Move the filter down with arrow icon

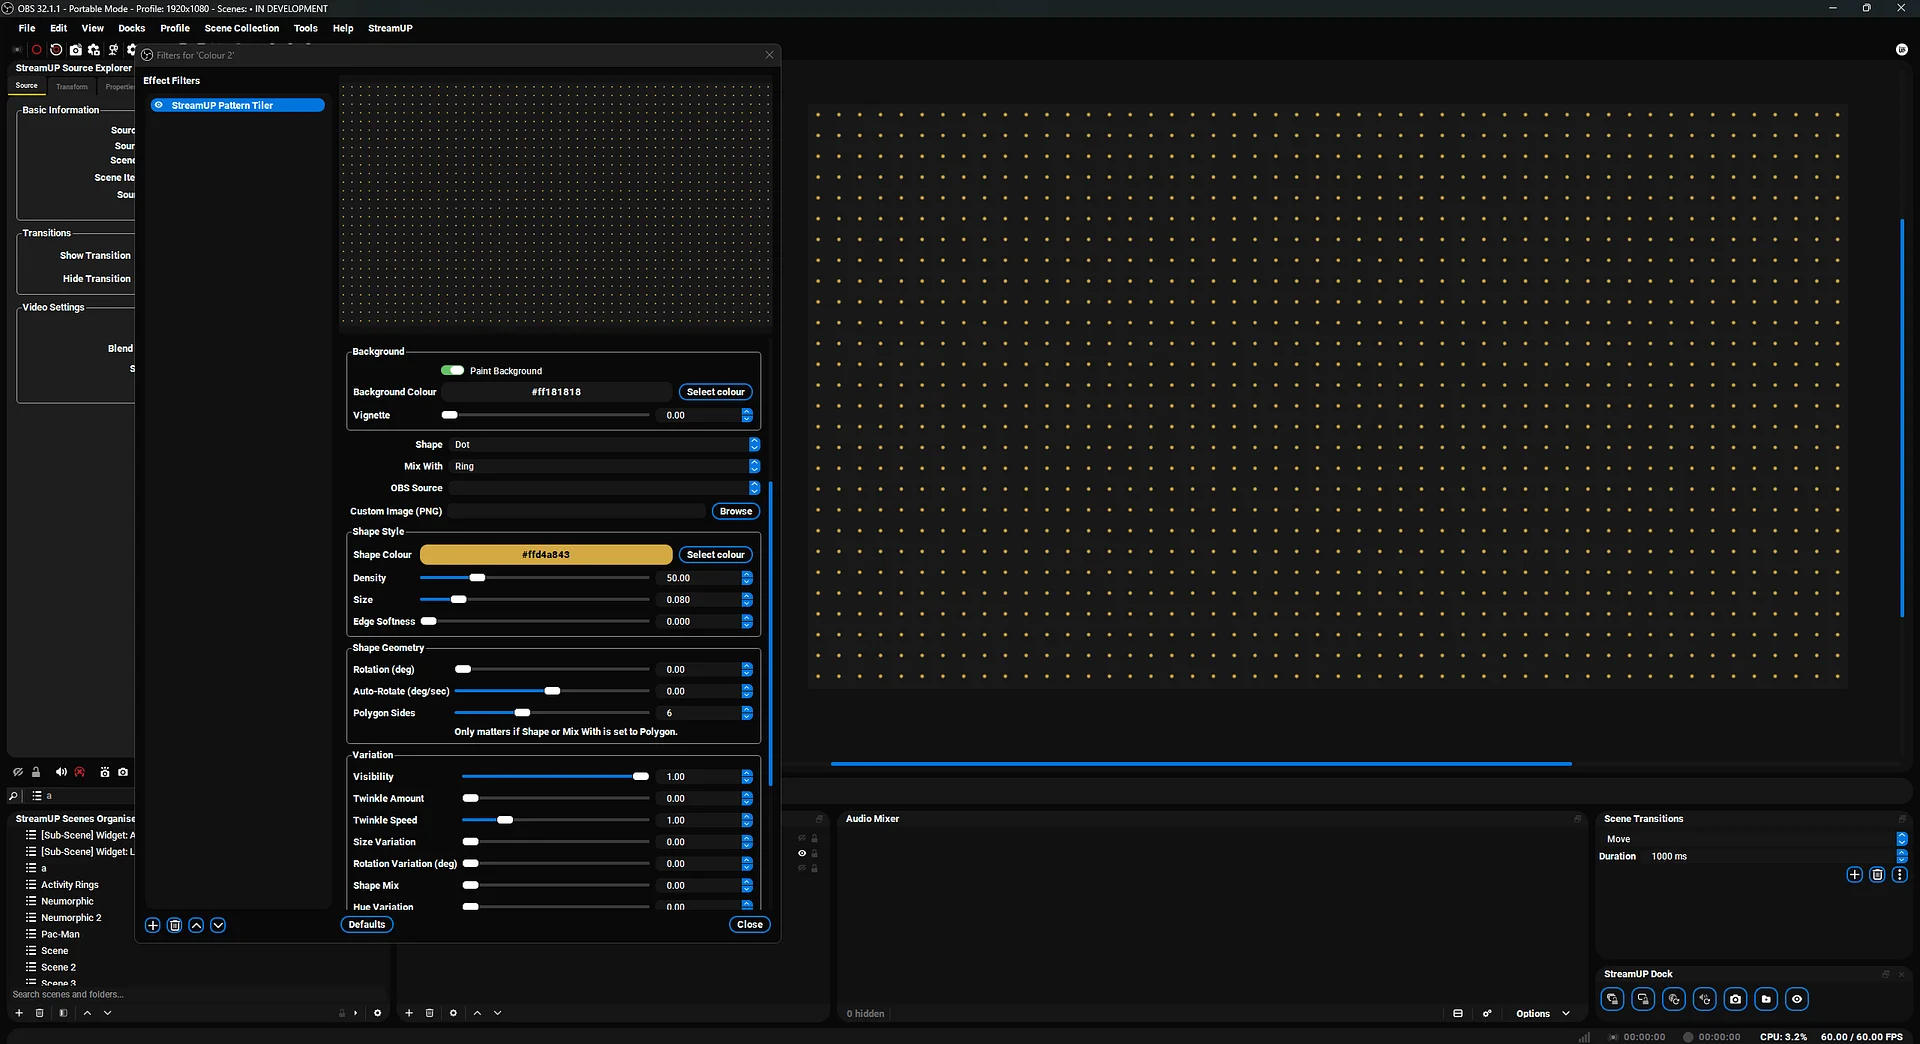(x=218, y=925)
